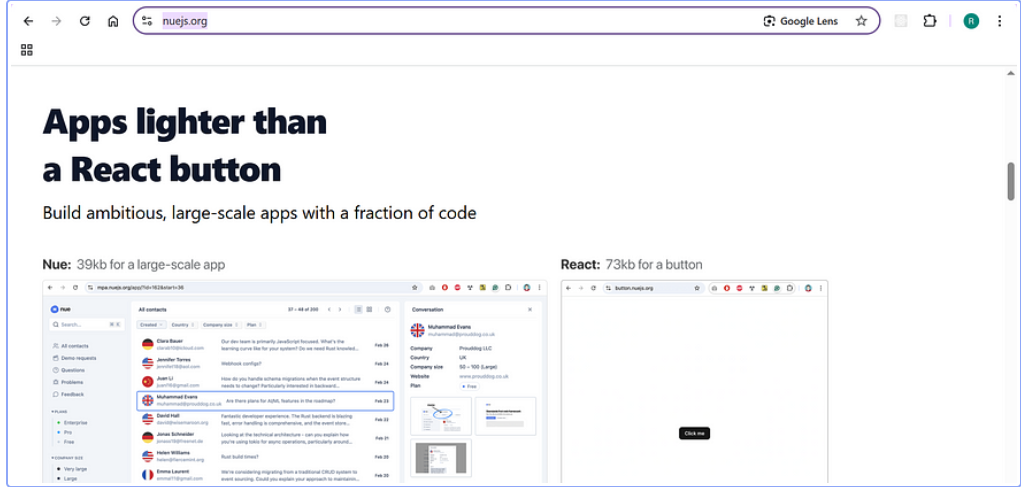Click the 'React: 73kb for a button' caption
1021x487 pixels.
(x=632, y=264)
